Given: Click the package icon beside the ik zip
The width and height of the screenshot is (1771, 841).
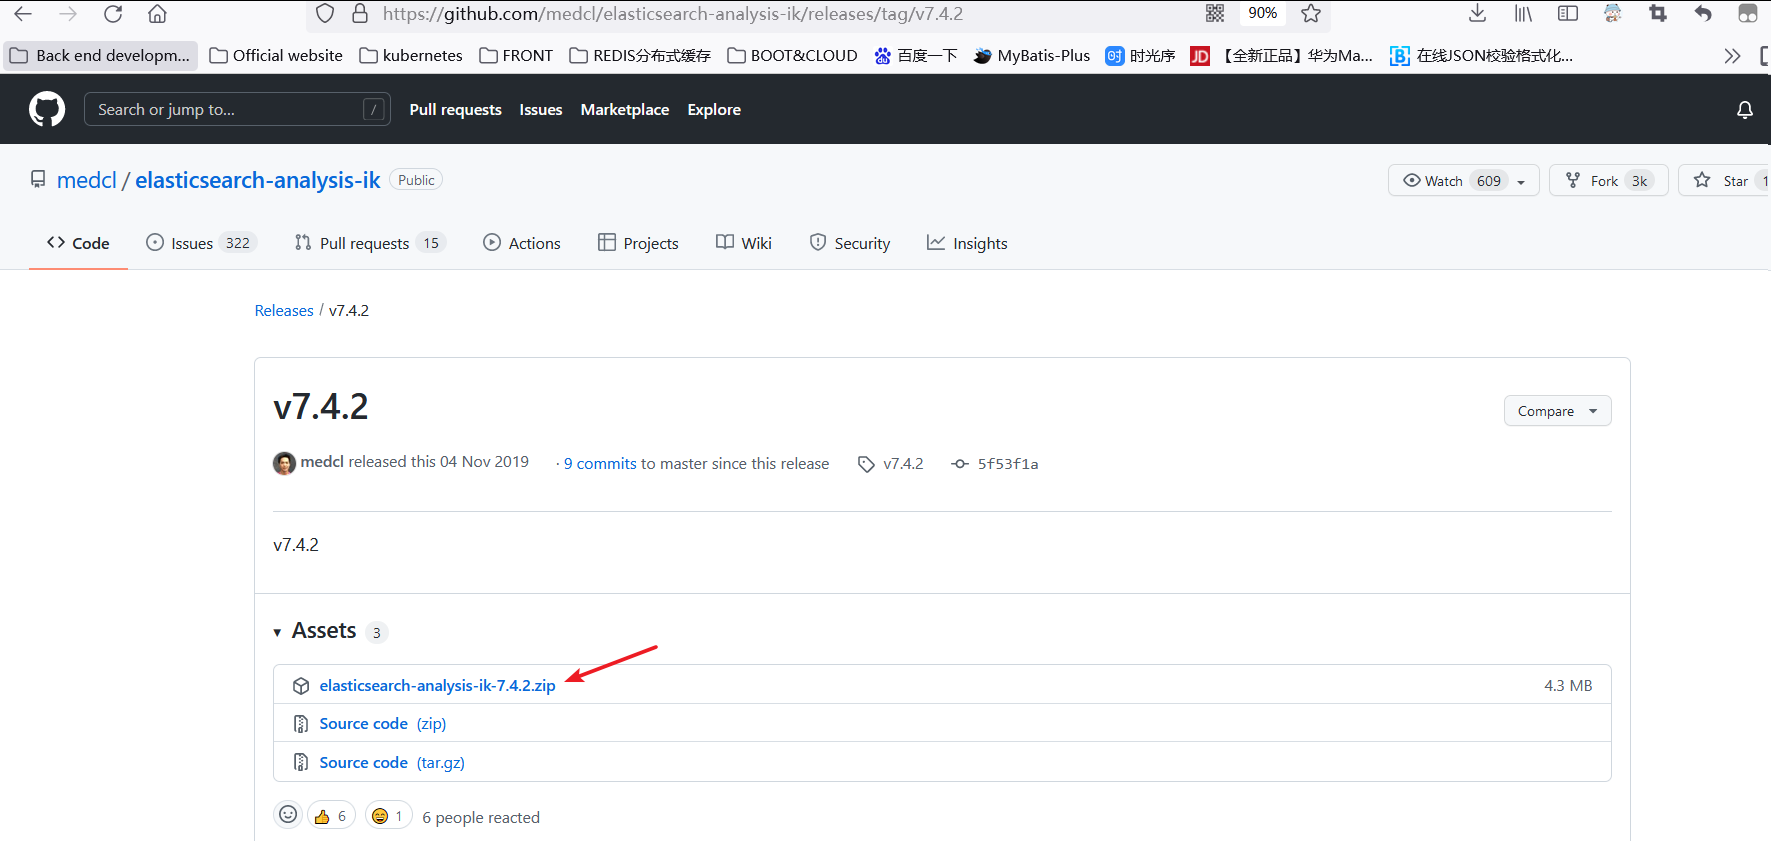Looking at the screenshot, I should [x=301, y=686].
